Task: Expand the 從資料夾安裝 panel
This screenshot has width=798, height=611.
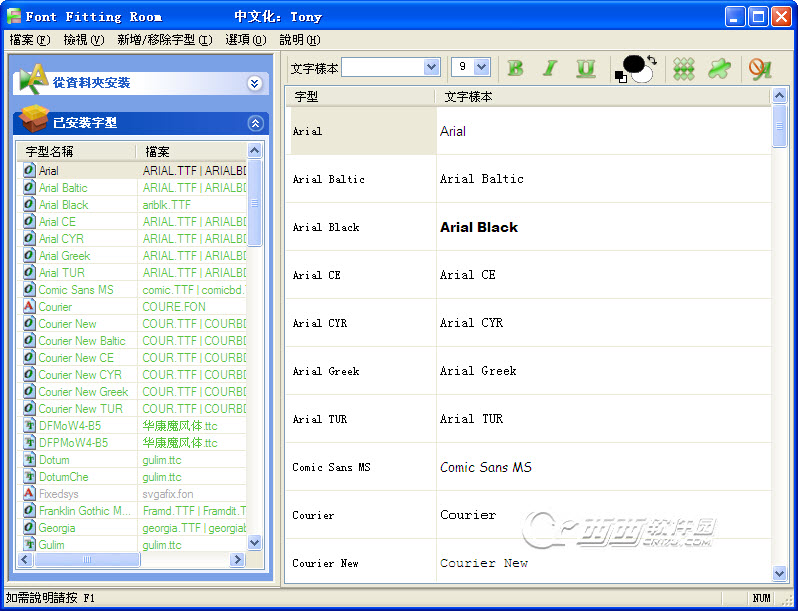Action: pos(255,83)
